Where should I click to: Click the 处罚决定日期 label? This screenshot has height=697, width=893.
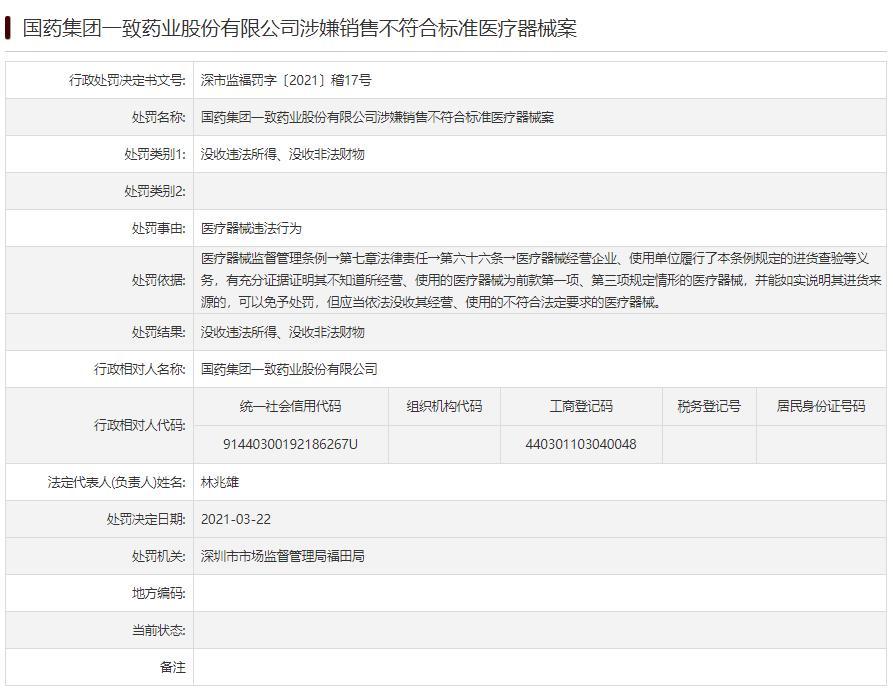click(146, 519)
